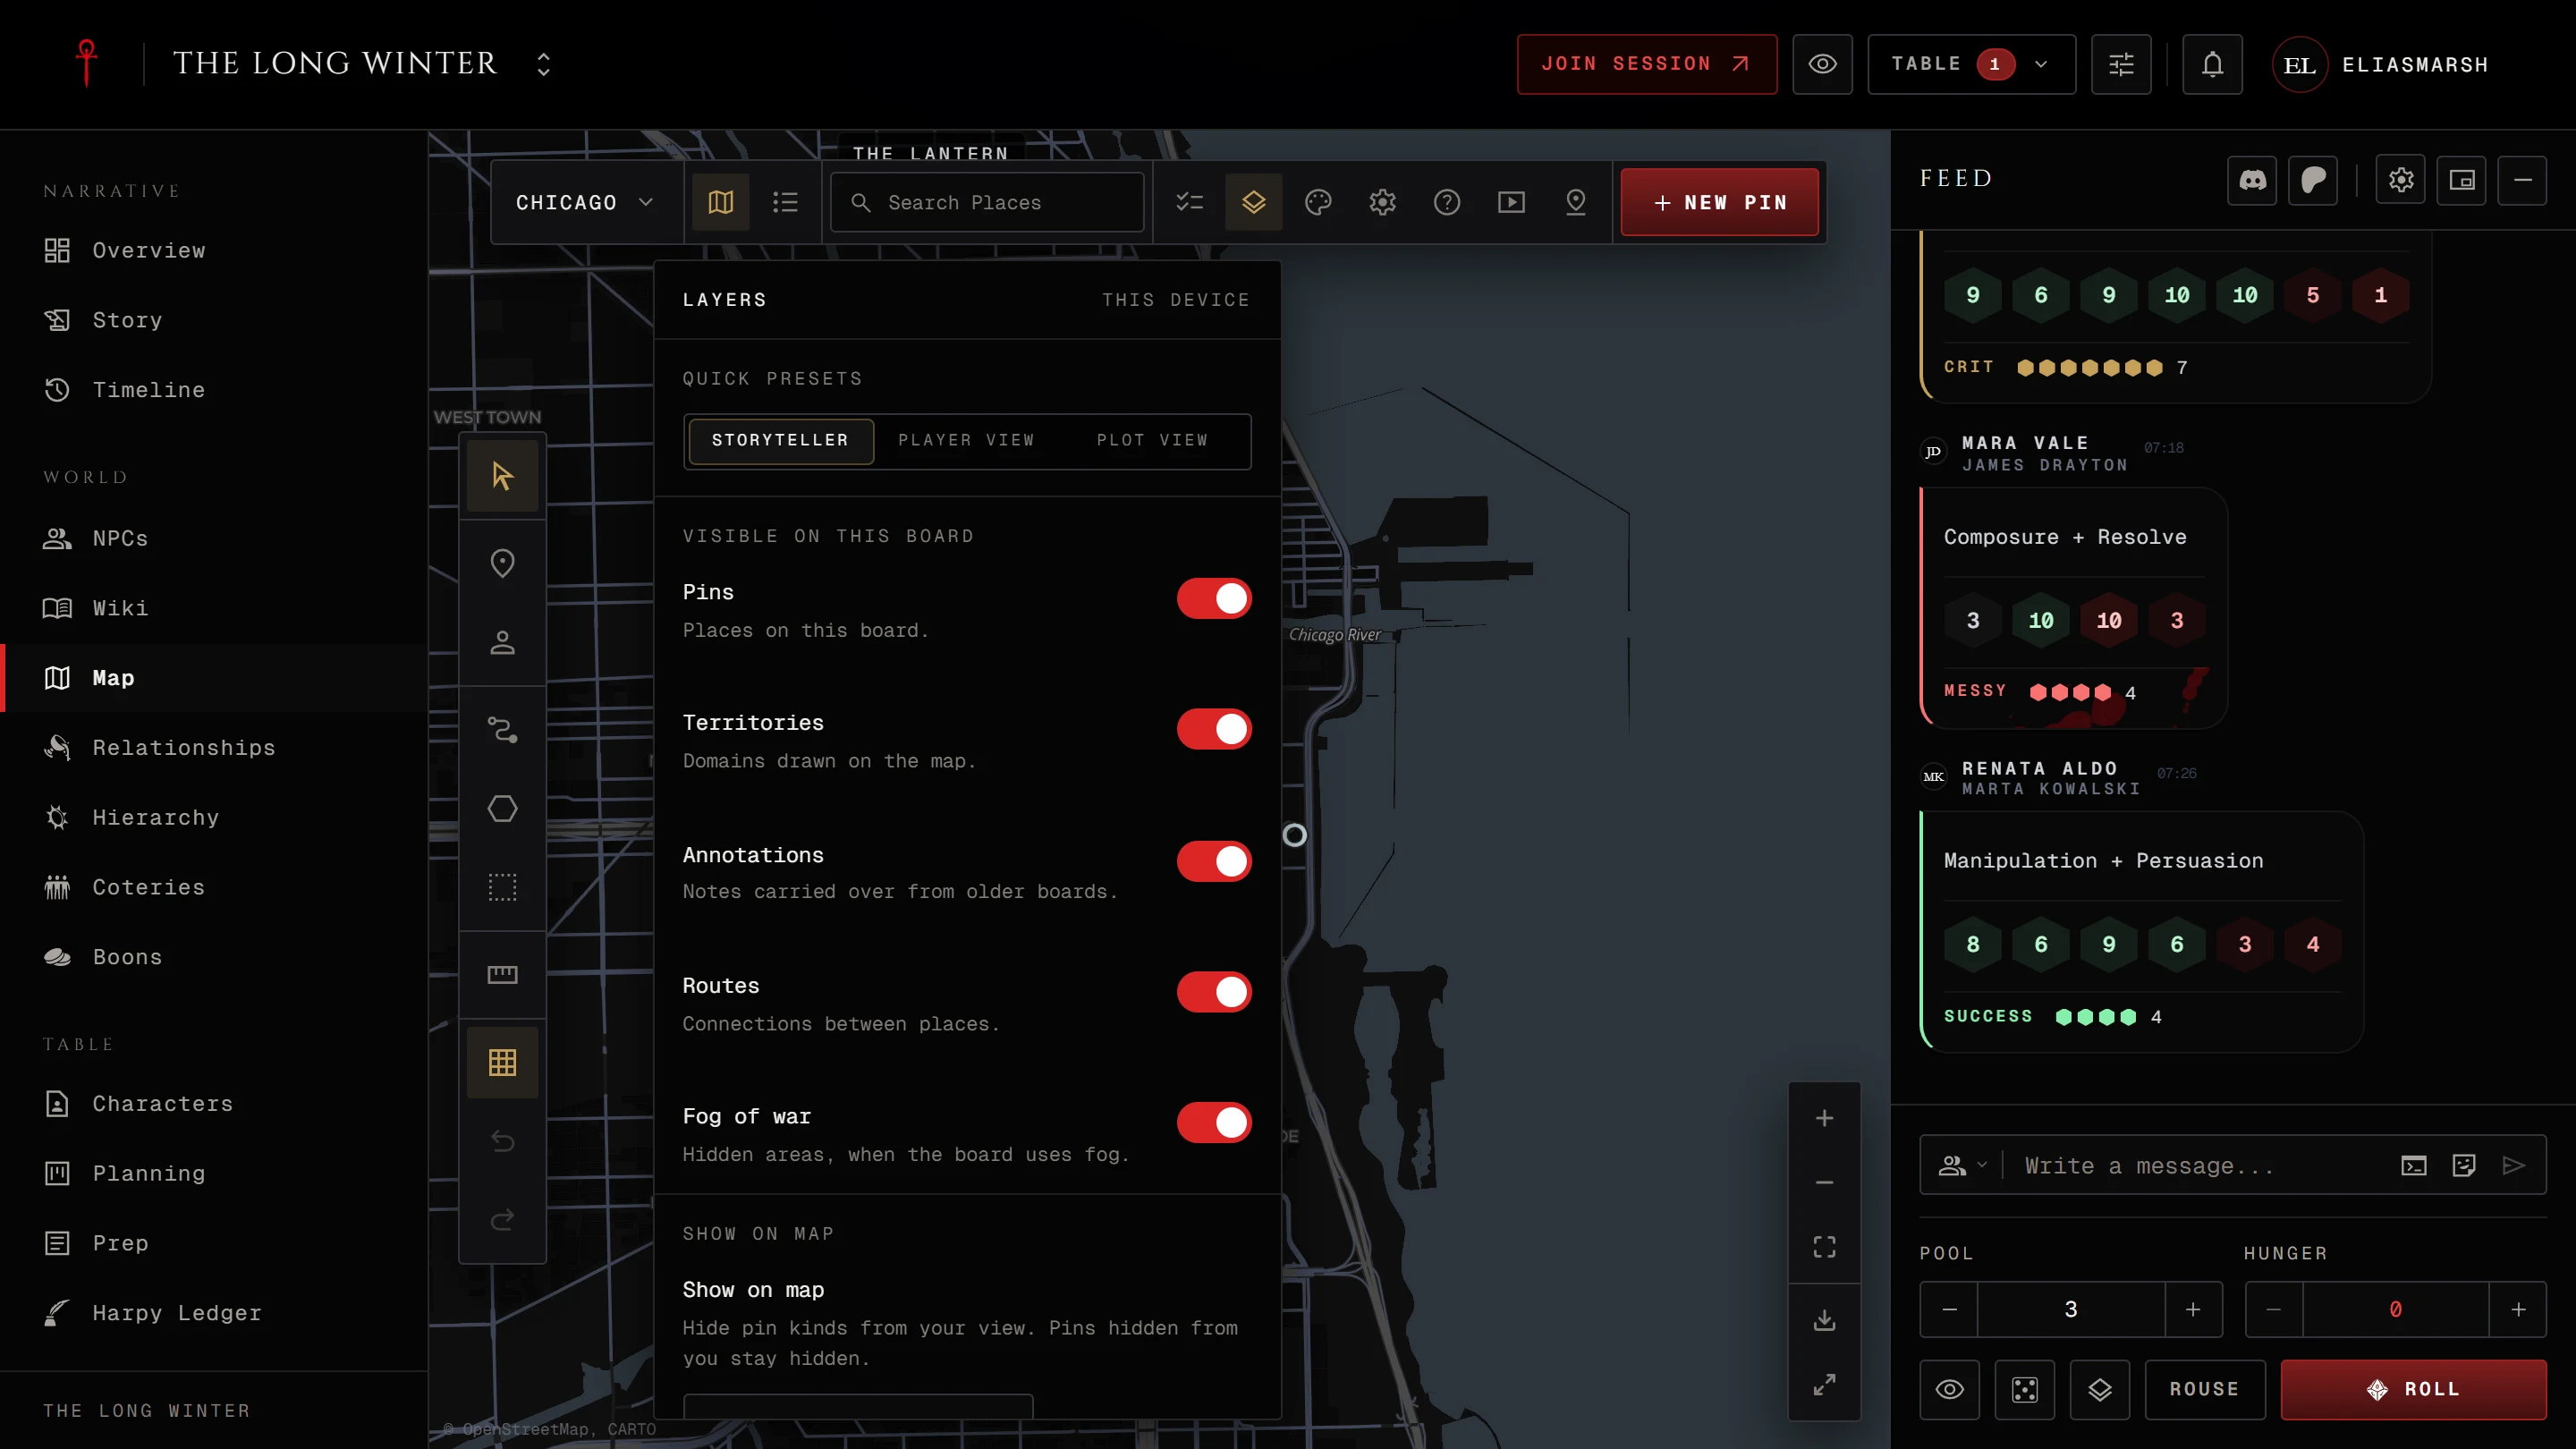Screen dimensions: 2576x1449
Task: Click the eye preview icon in top bar
Action: pos(1822,64)
